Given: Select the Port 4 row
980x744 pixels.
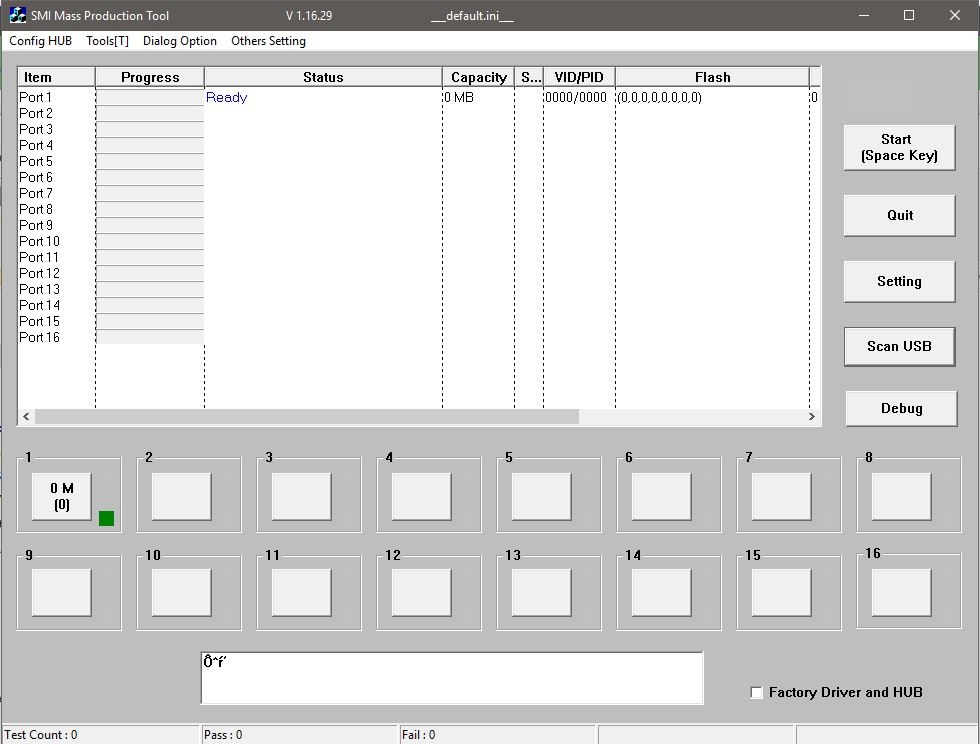Looking at the screenshot, I should 418,145.
